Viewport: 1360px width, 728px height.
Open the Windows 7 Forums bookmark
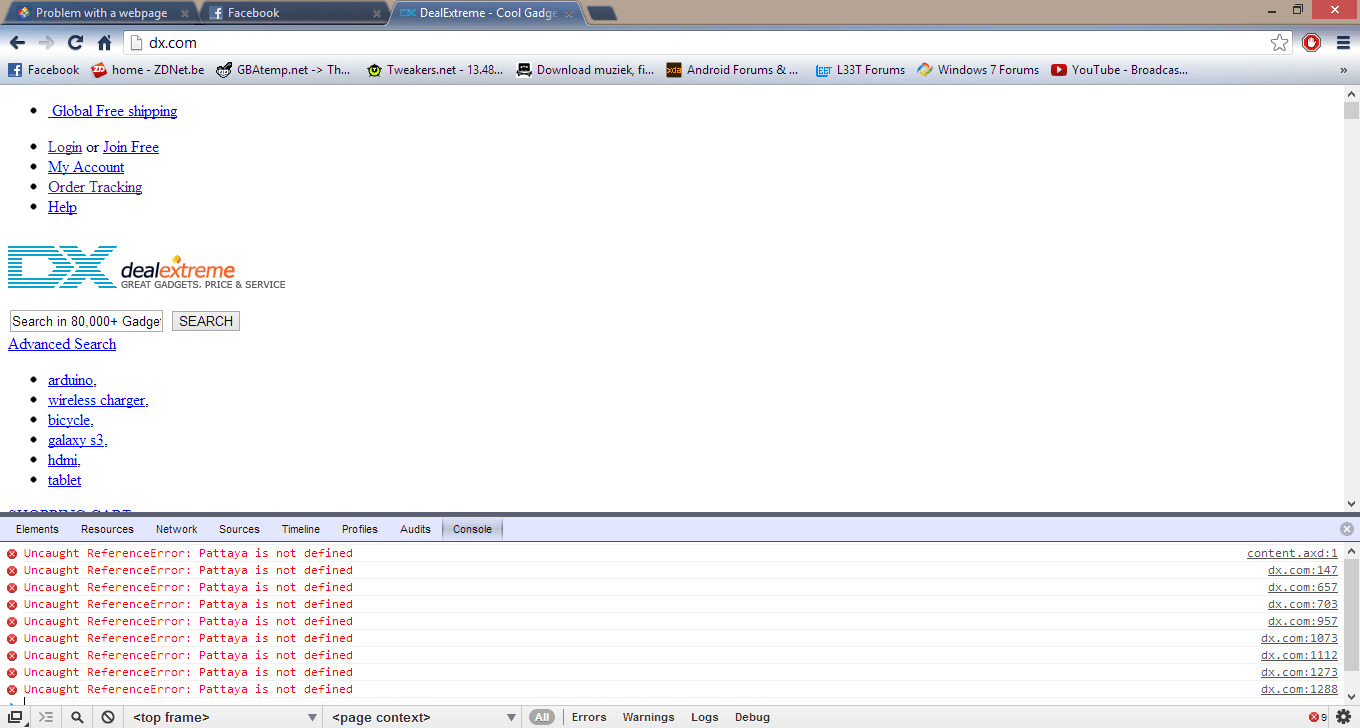[978, 70]
